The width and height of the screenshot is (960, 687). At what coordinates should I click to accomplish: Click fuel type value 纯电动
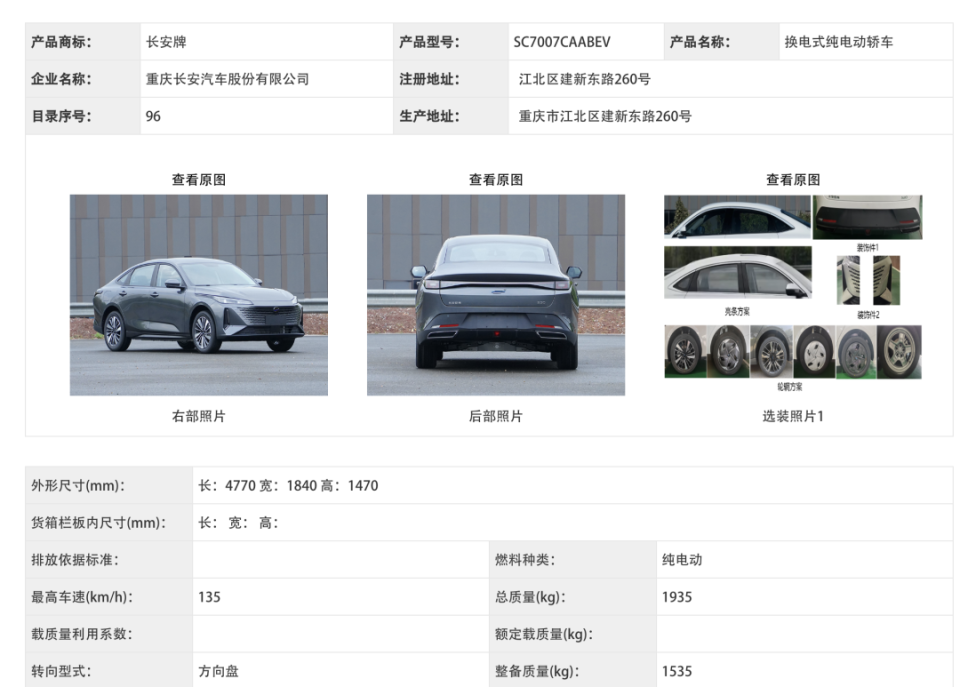682,560
